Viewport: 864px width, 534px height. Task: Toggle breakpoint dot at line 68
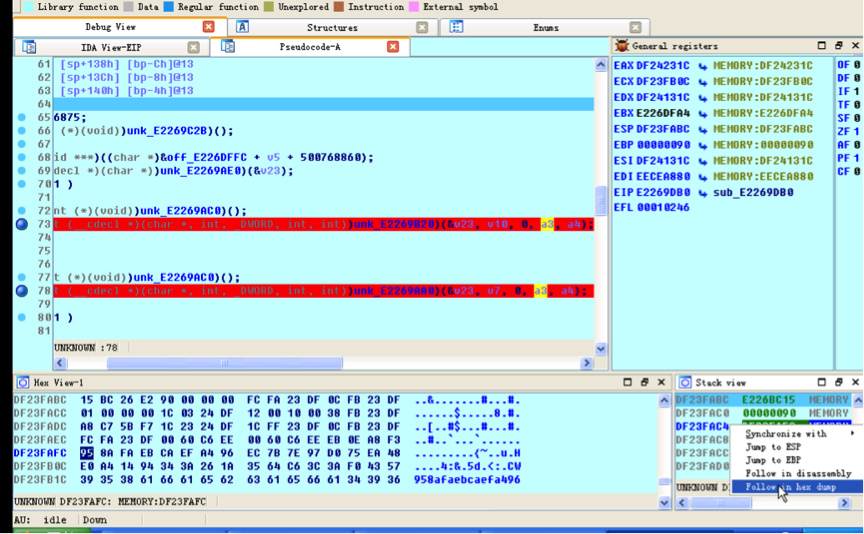[x=21, y=157]
